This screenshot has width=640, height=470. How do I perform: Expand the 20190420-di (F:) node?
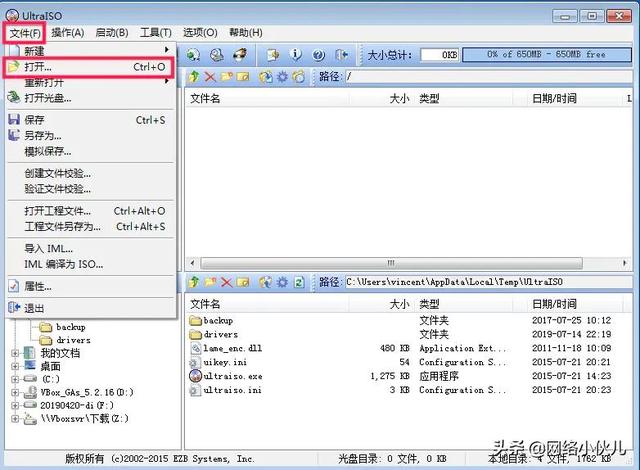click(15, 406)
